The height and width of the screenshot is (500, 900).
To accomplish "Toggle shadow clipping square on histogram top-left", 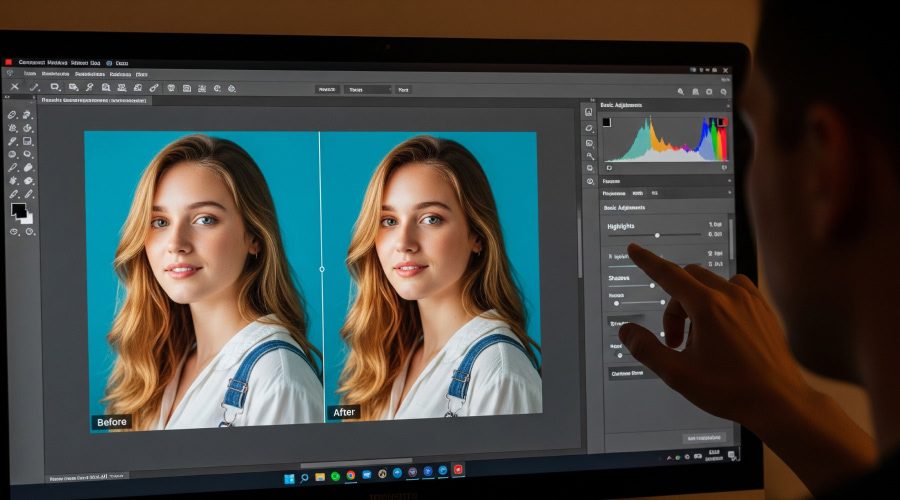I will pos(607,122).
